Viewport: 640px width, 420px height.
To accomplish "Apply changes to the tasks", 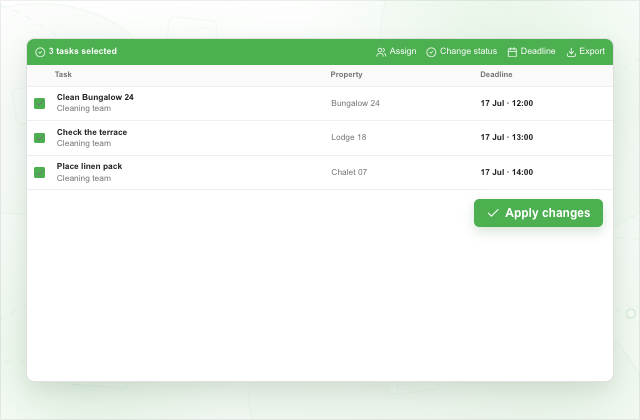I will [538, 213].
